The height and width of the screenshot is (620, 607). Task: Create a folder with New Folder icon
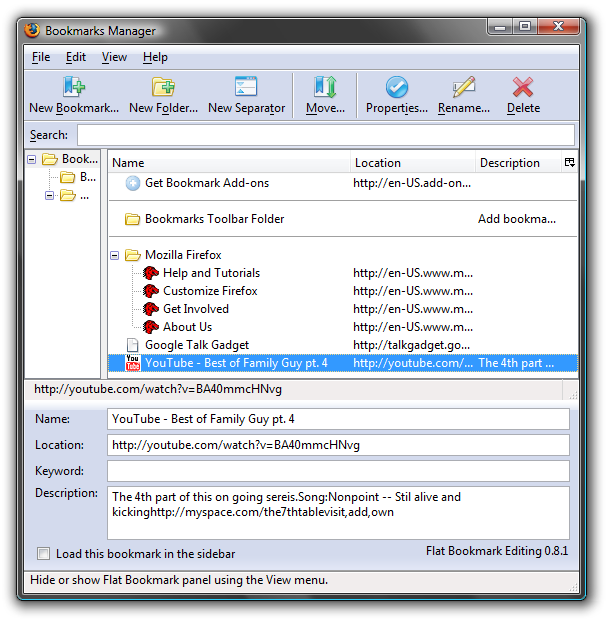click(x=163, y=87)
